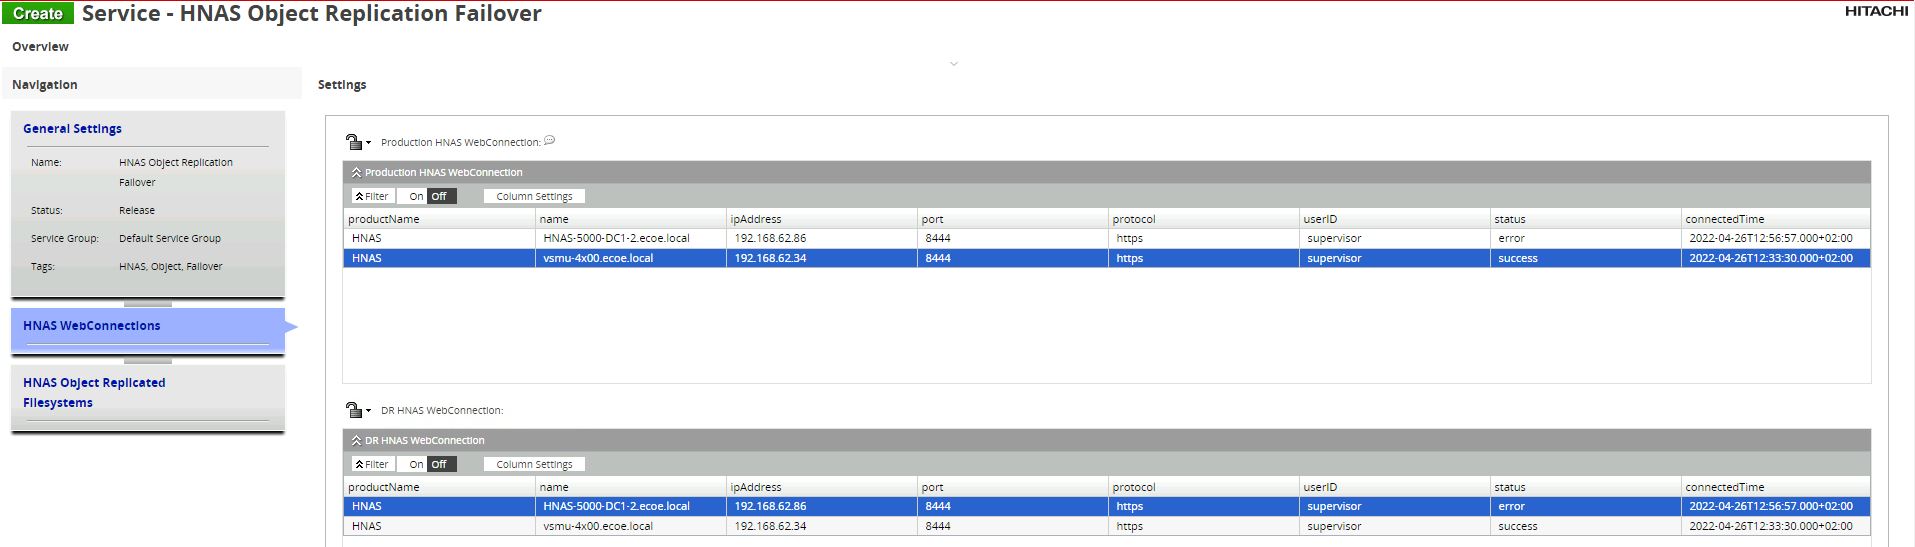Click 2022-04-26T12:56:57 timestamp in Production table
This screenshot has height=547, width=1915.
1775,238
